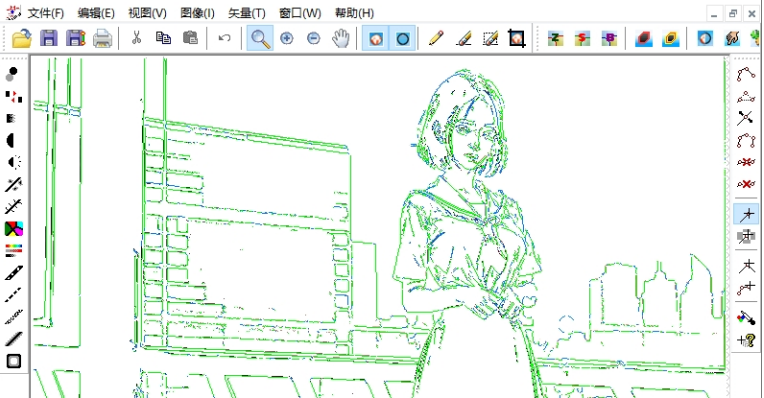This screenshot has width=764, height=398.
Task: Click the solid black half-circle brightness icon
Action: coord(11,140)
